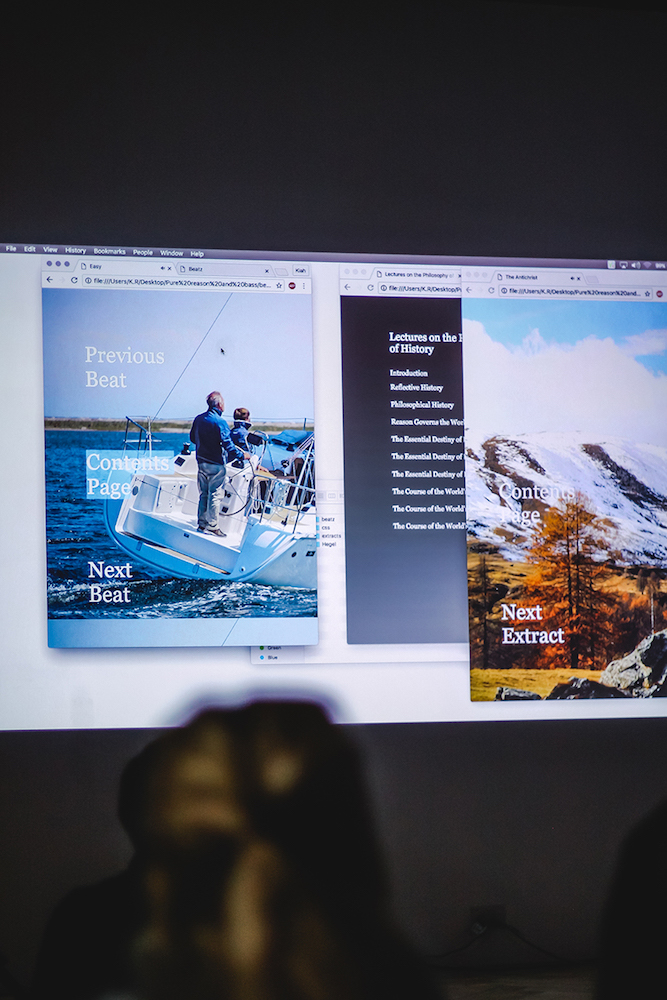The height and width of the screenshot is (1000, 667).
Task: Open the View menu
Action: point(50,250)
